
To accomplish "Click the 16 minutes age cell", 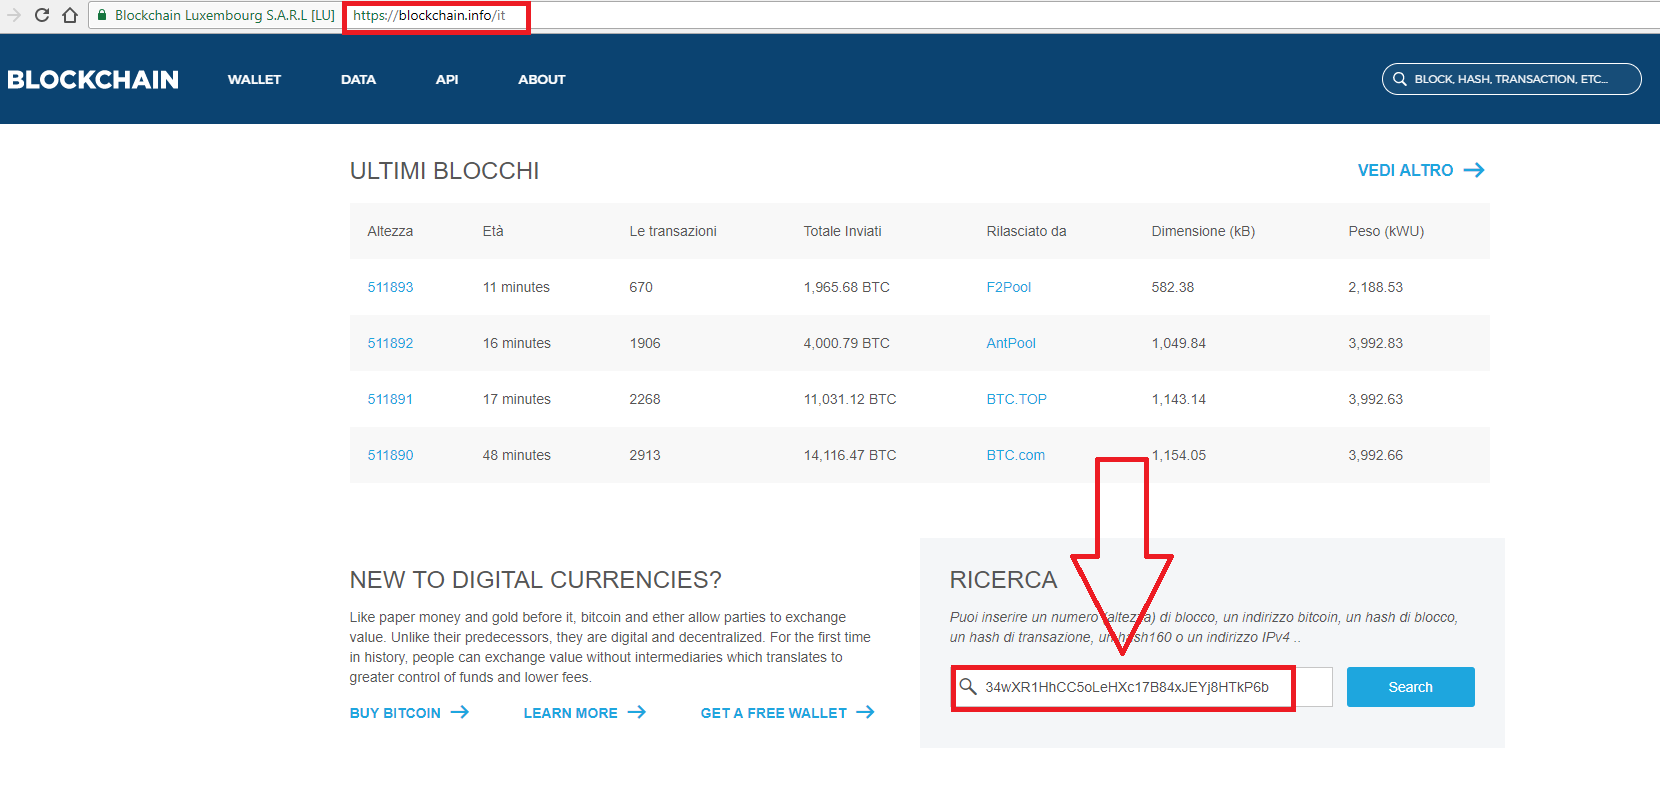I will click(516, 343).
